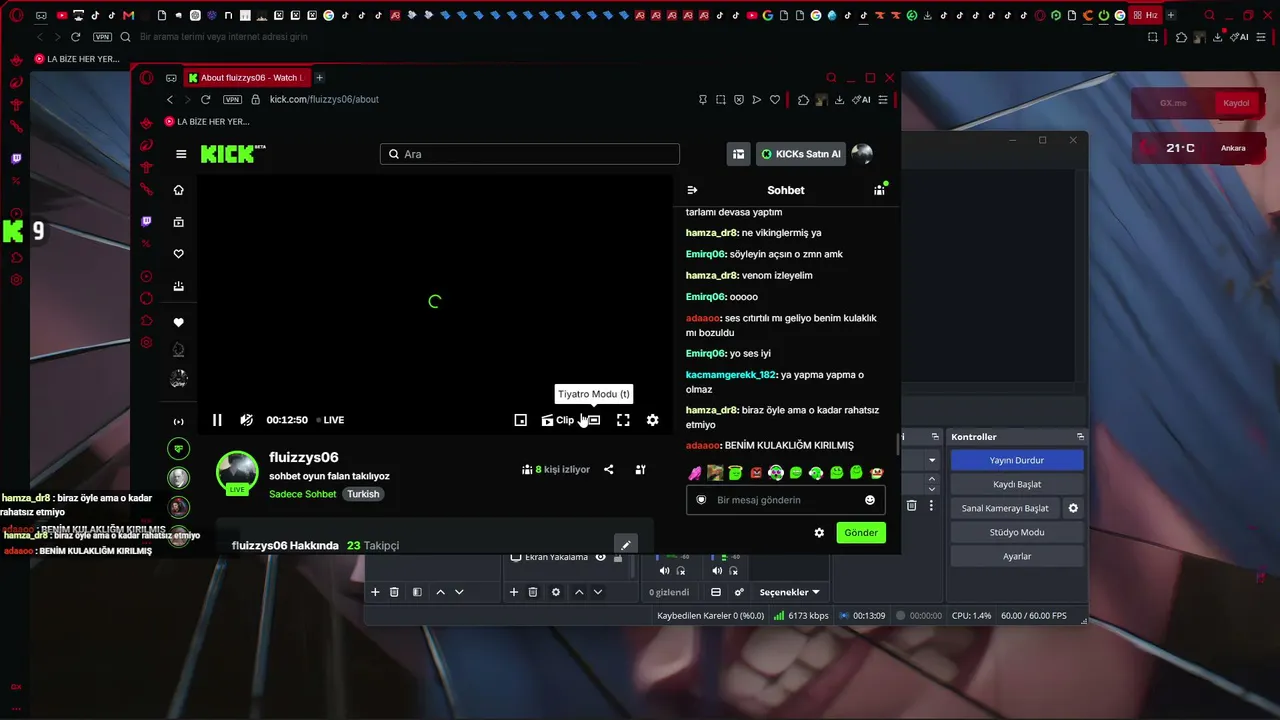Open the extensions cube icon in Kick window
This screenshot has height=720, width=1280.
click(x=803, y=99)
